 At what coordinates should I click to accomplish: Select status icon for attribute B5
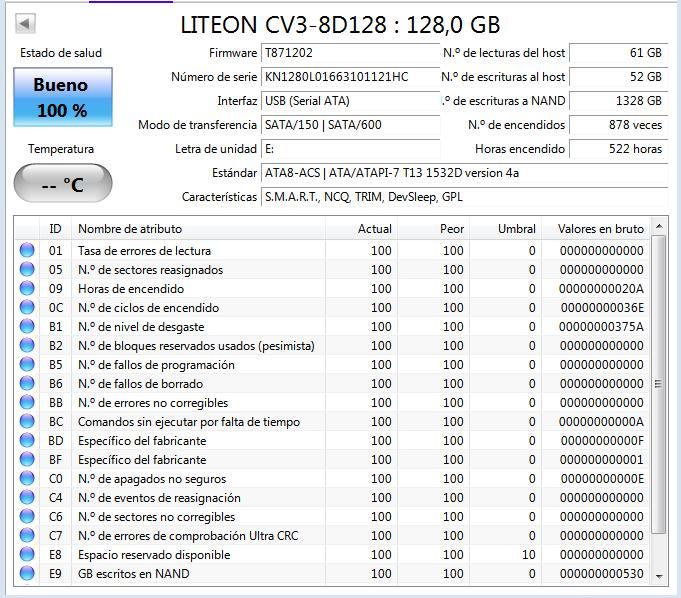[x=27, y=365]
